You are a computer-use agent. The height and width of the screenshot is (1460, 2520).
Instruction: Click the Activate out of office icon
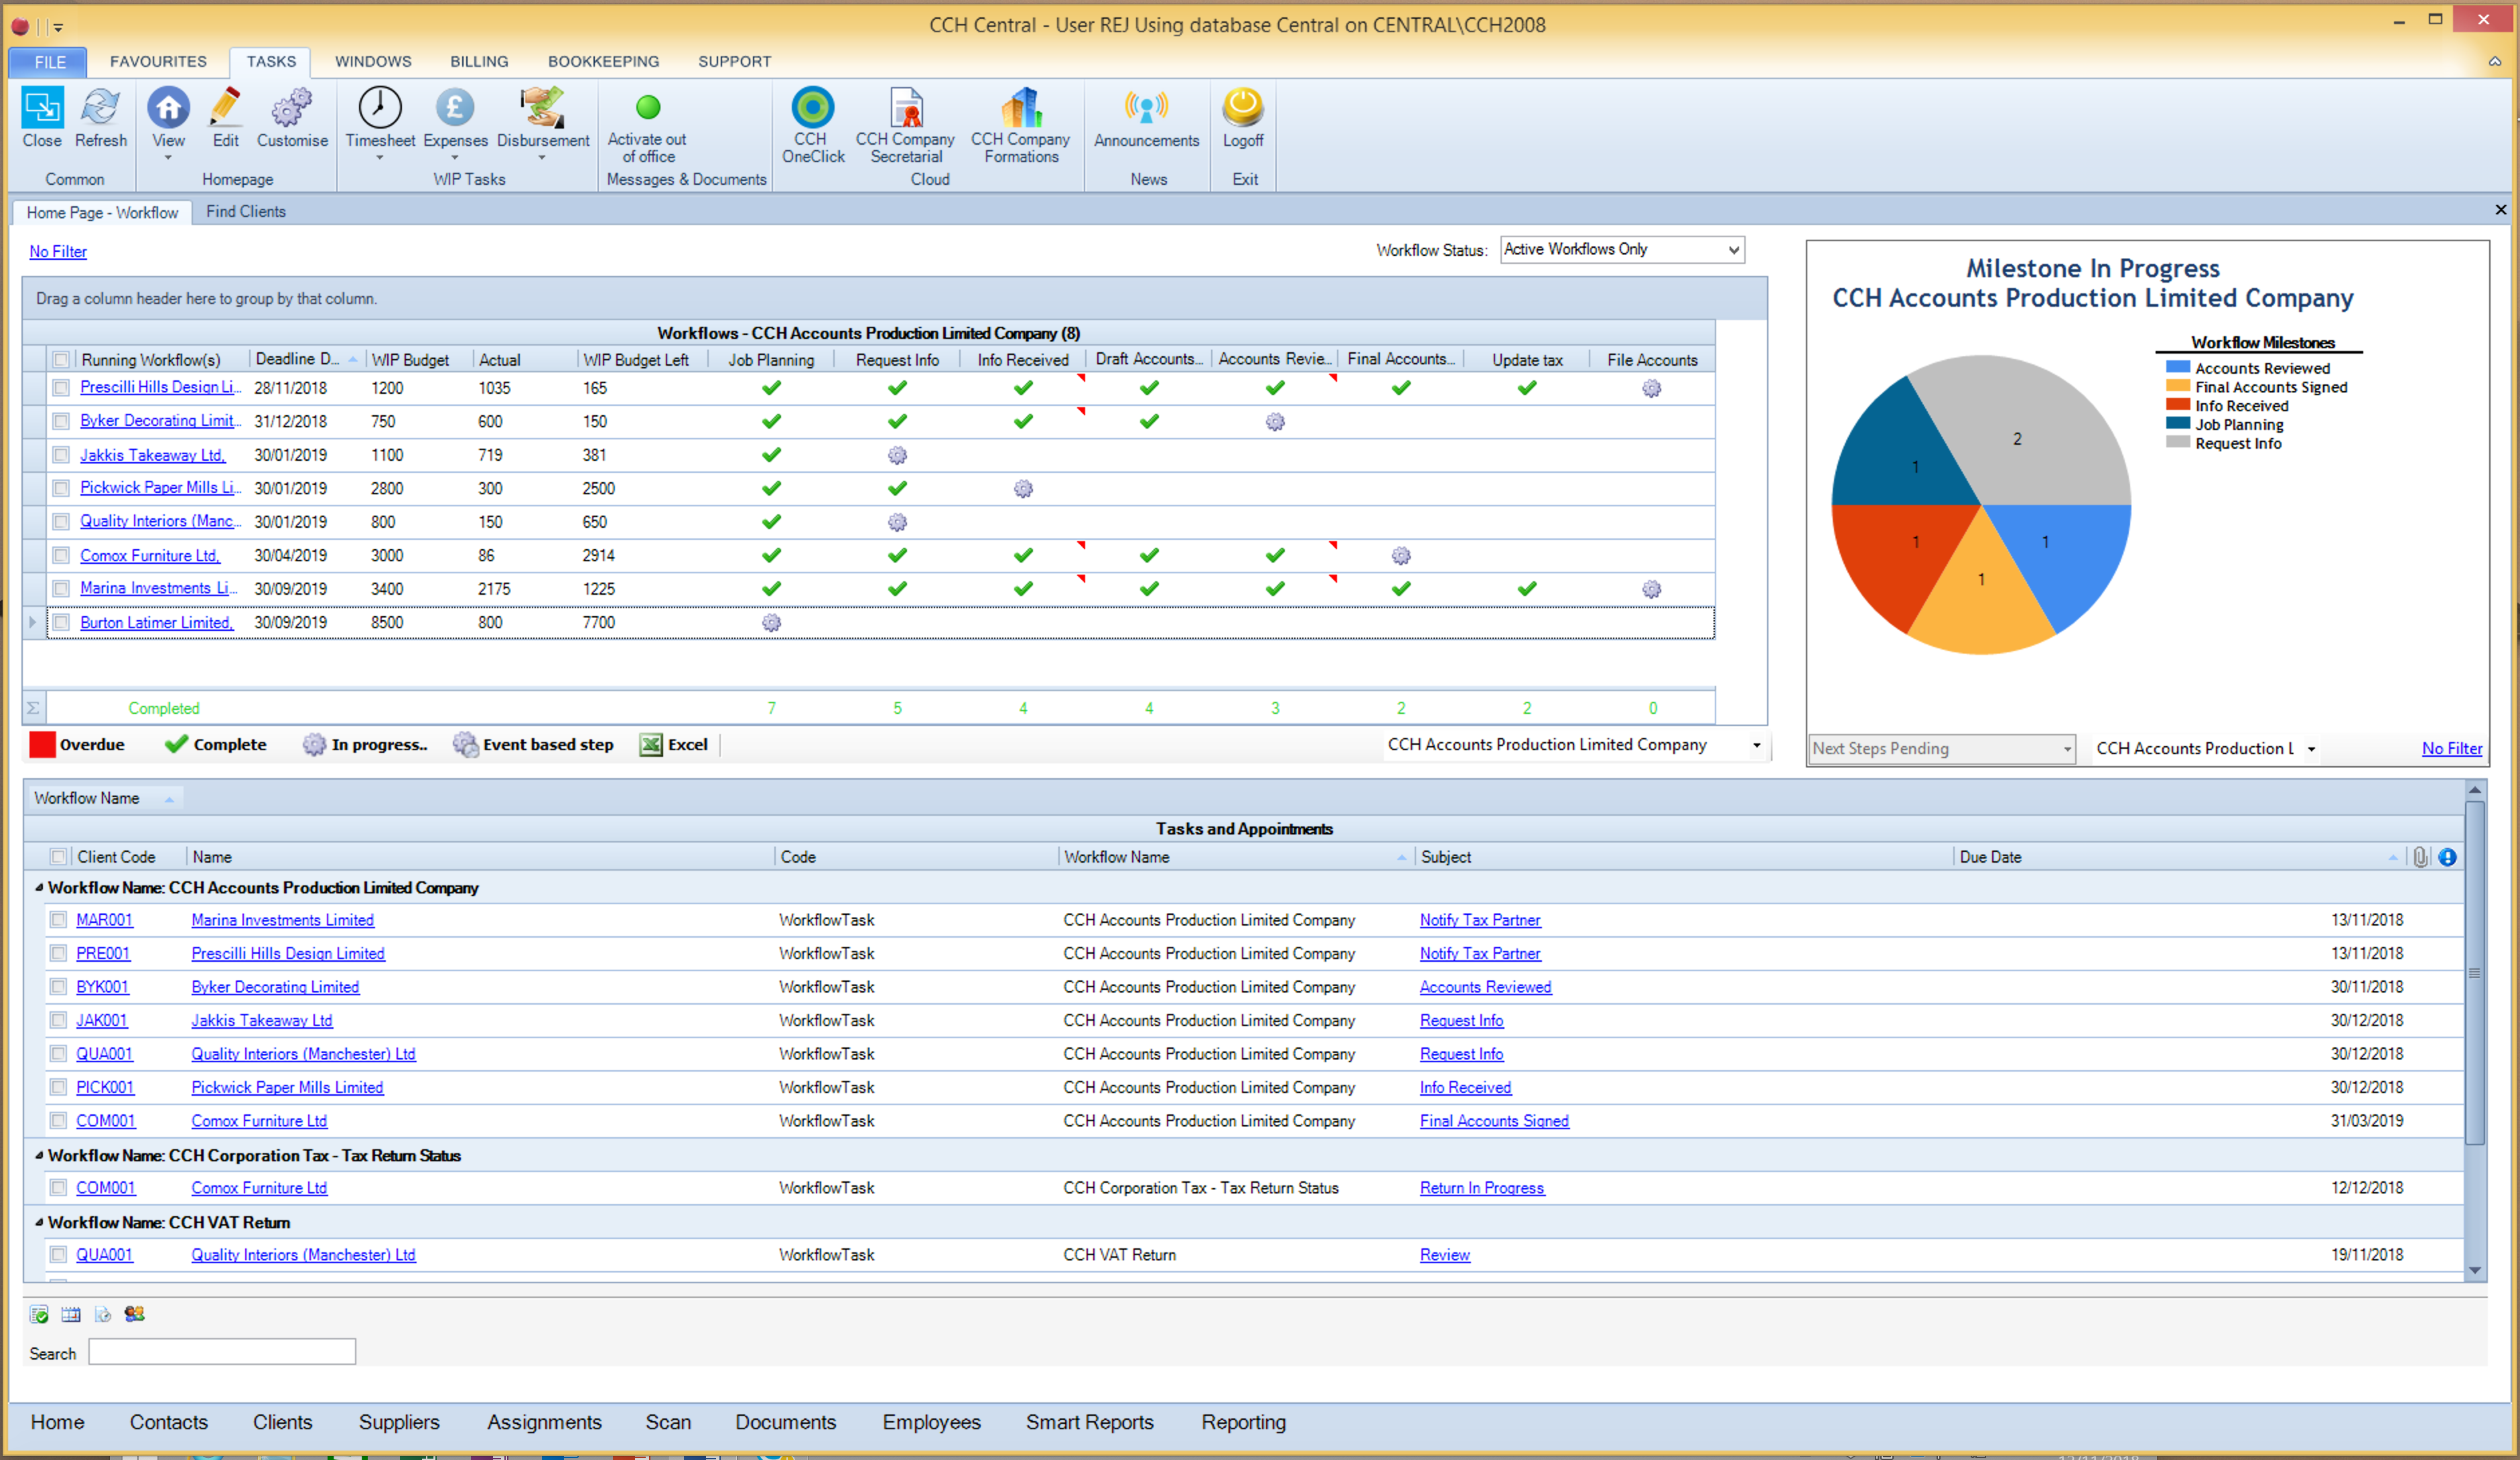pyautogui.click(x=648, y=108)
